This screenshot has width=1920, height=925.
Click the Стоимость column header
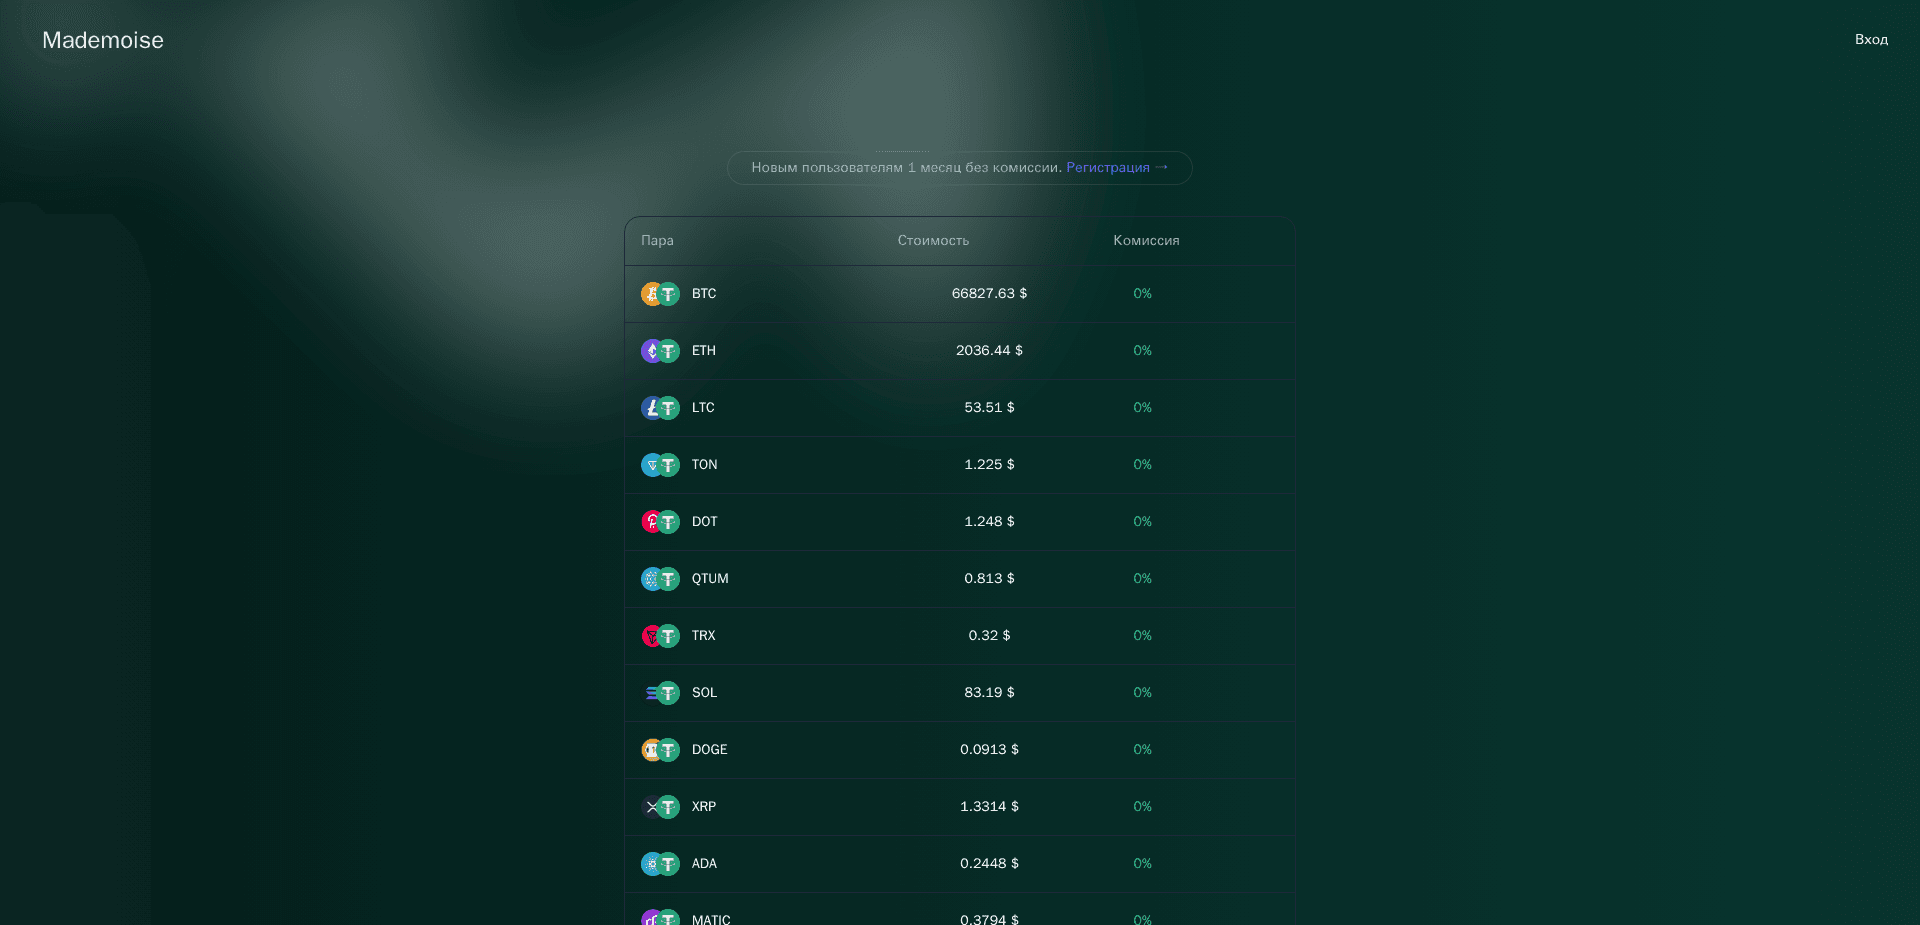tap(933, 241)
